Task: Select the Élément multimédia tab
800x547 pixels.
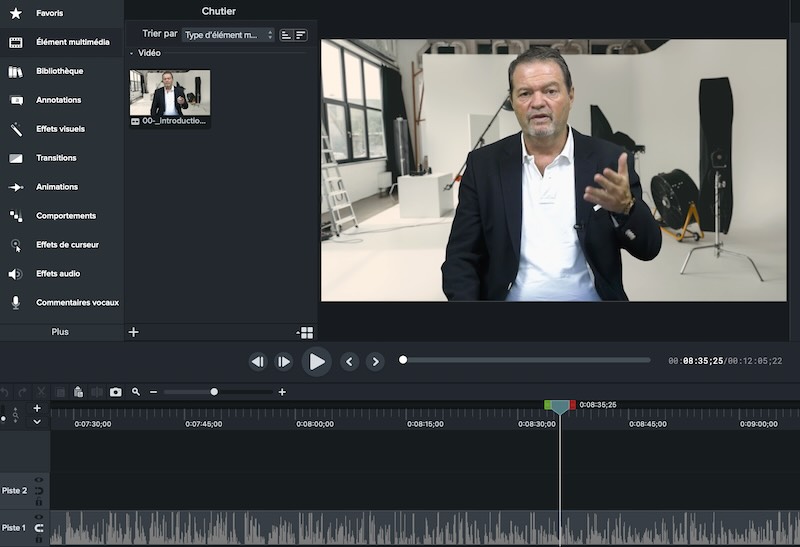Action: click(x=72, y=42)
